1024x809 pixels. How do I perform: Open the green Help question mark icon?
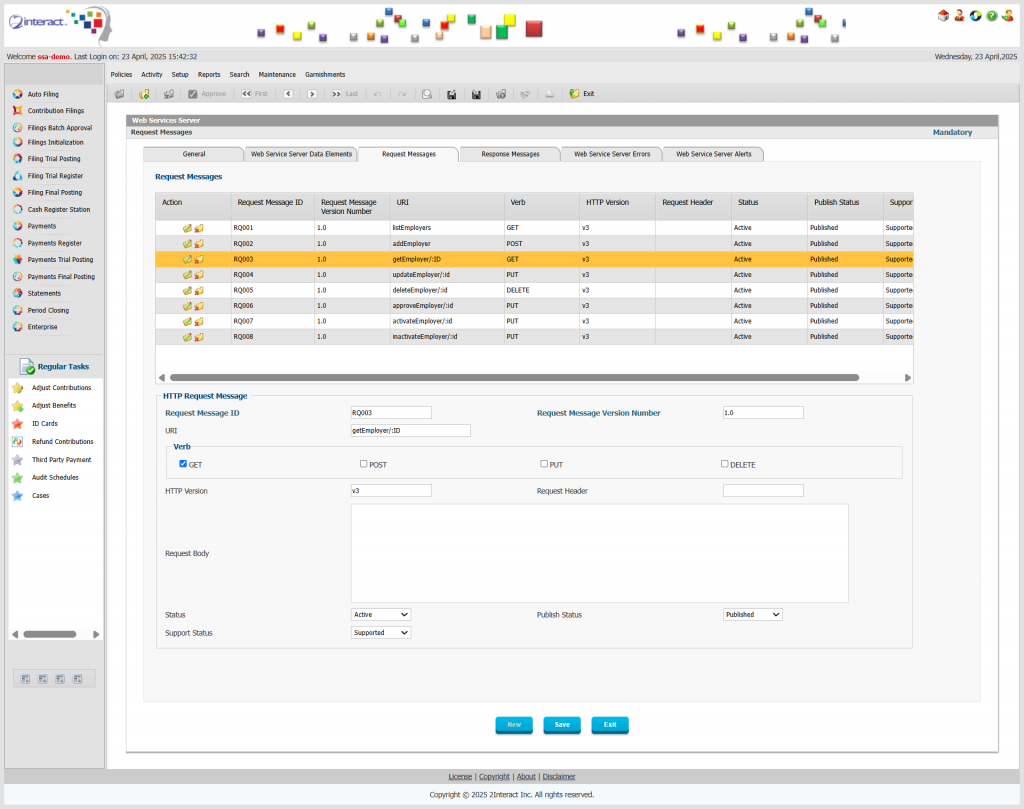(991, 15)
